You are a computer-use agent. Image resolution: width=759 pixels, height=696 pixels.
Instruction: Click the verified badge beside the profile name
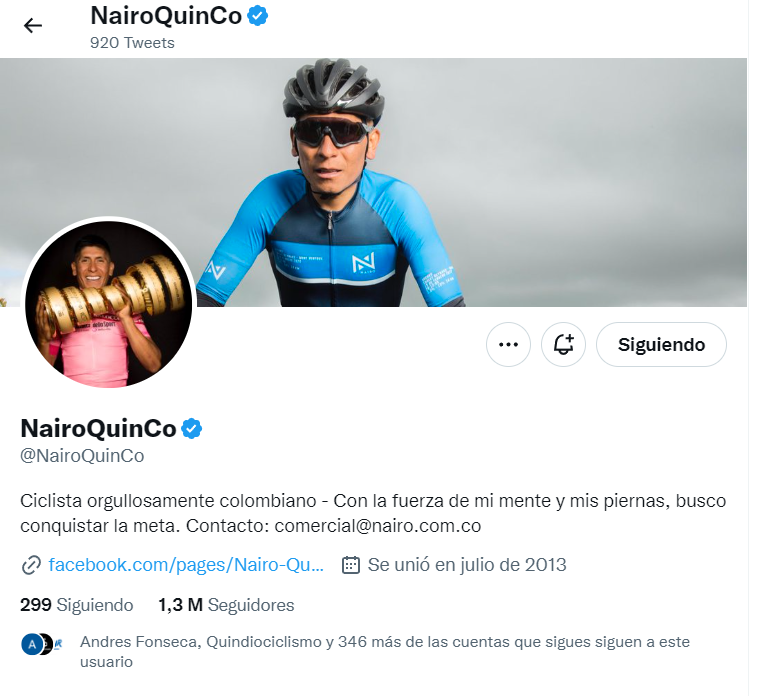click(192, 428)
